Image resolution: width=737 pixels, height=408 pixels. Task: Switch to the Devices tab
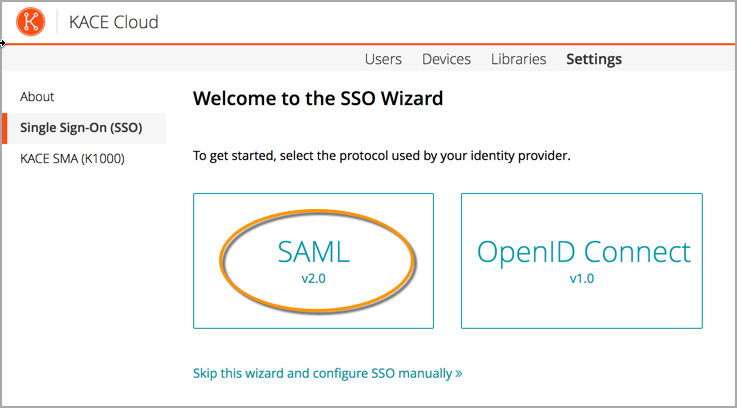point(446,59)
